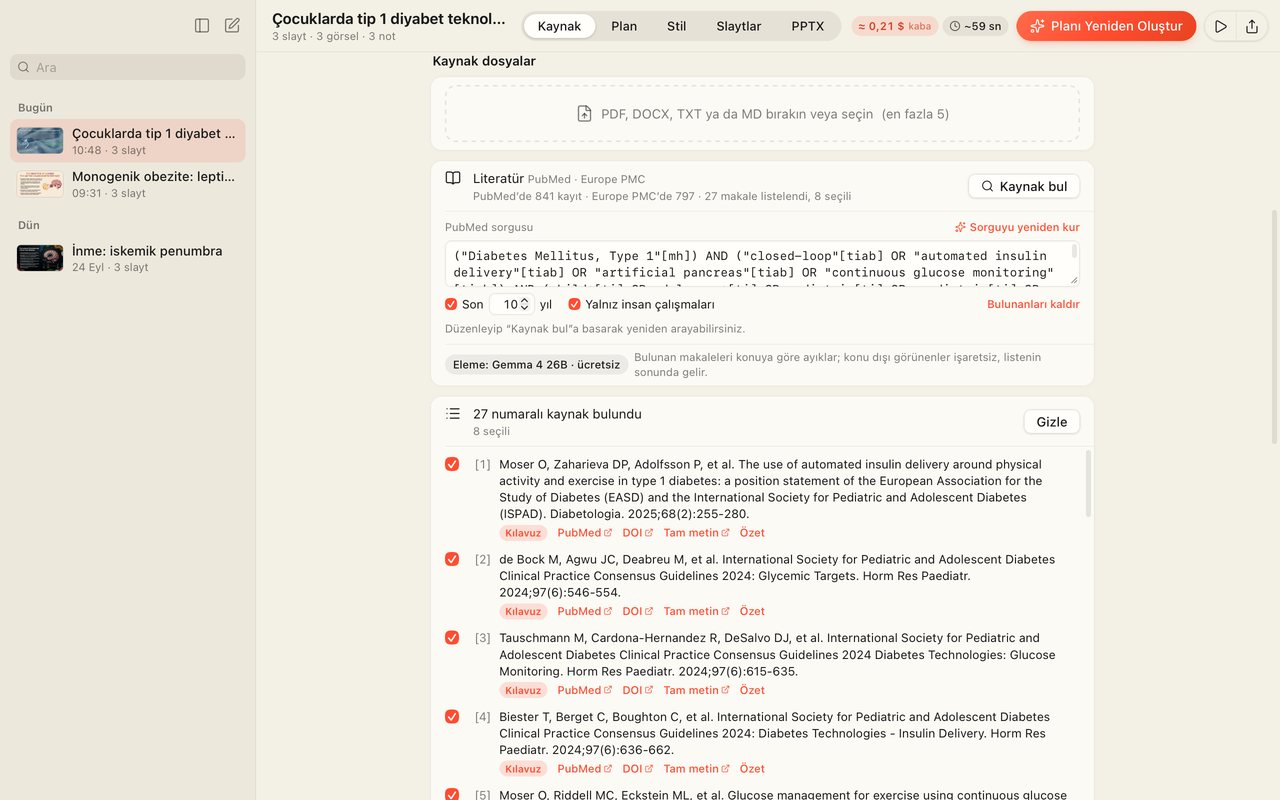Open Tam metin link for reference [4]
1280x800 pixels.
[x=696, y=769]
